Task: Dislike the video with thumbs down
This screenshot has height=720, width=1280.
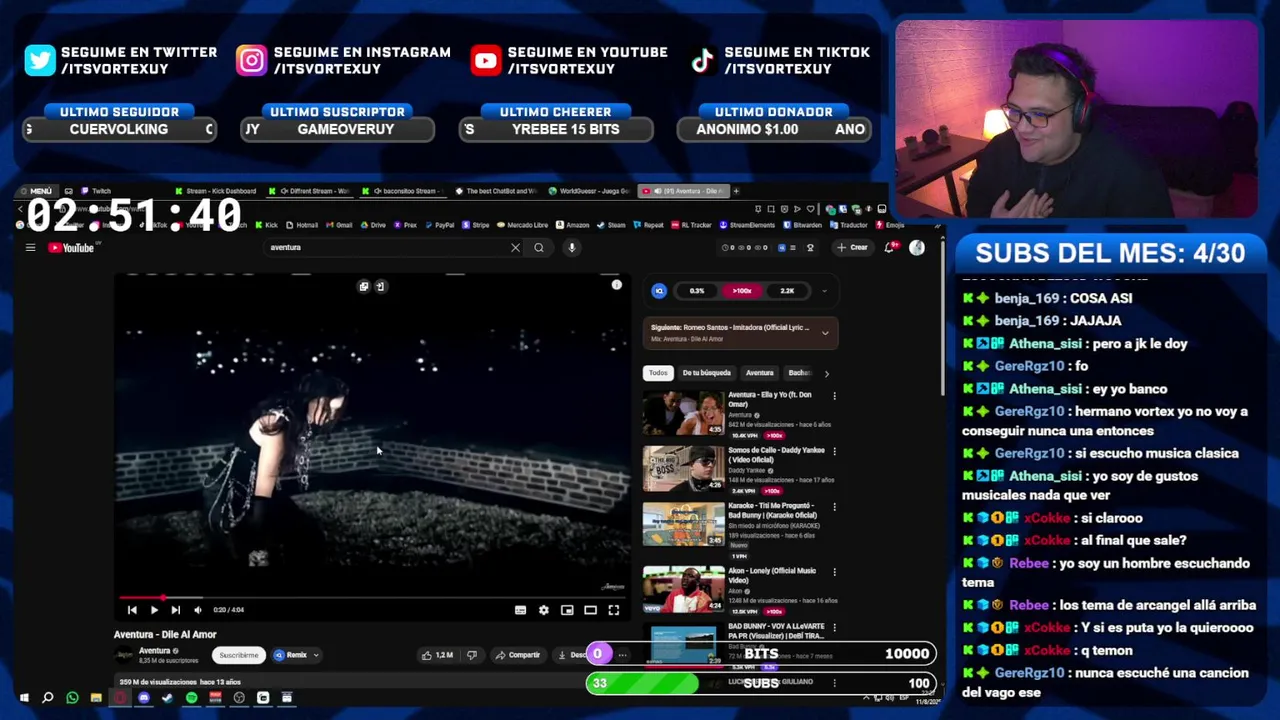Action: pos(472,655)
